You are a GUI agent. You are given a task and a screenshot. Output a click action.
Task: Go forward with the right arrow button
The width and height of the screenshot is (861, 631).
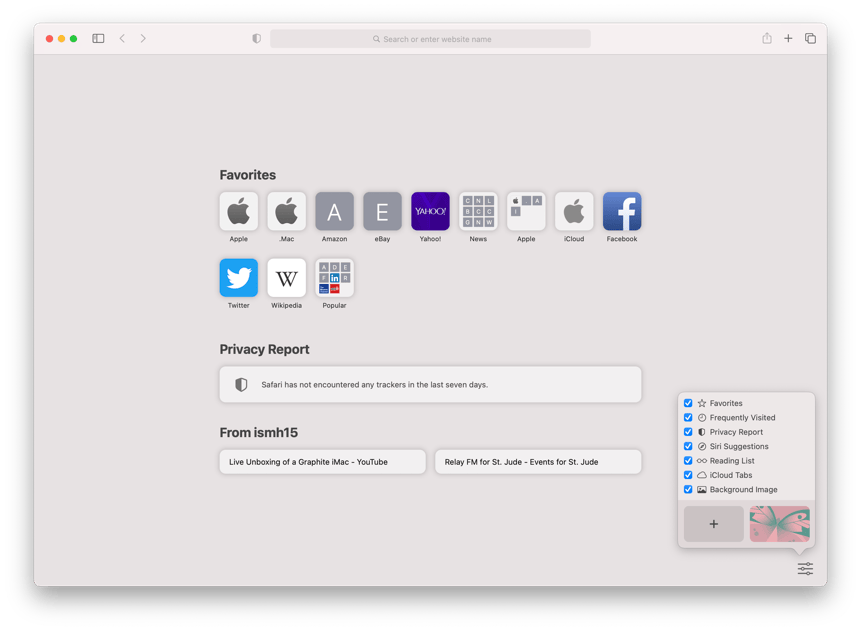(143, 38)
